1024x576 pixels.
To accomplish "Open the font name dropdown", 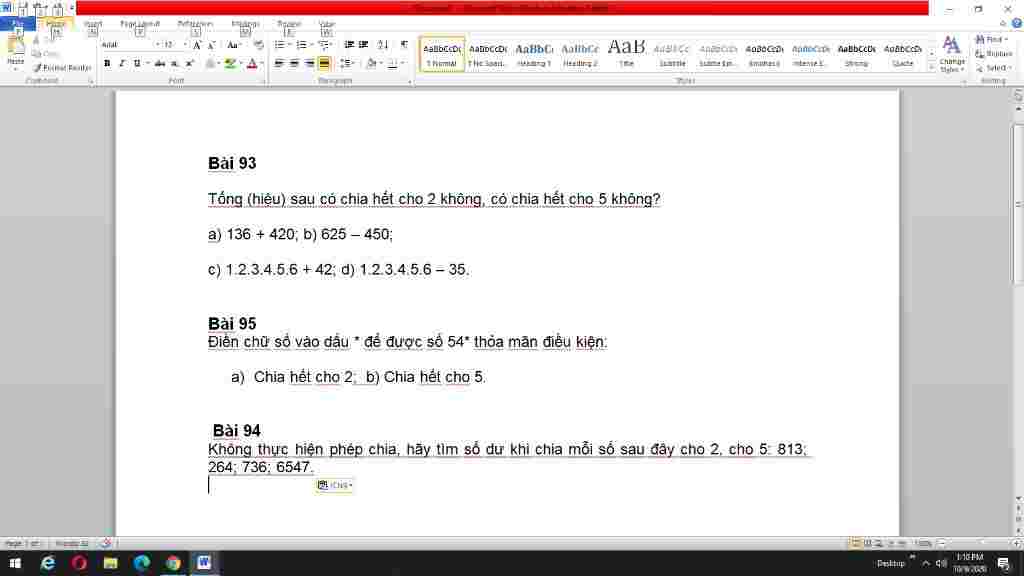I will 156,45.
